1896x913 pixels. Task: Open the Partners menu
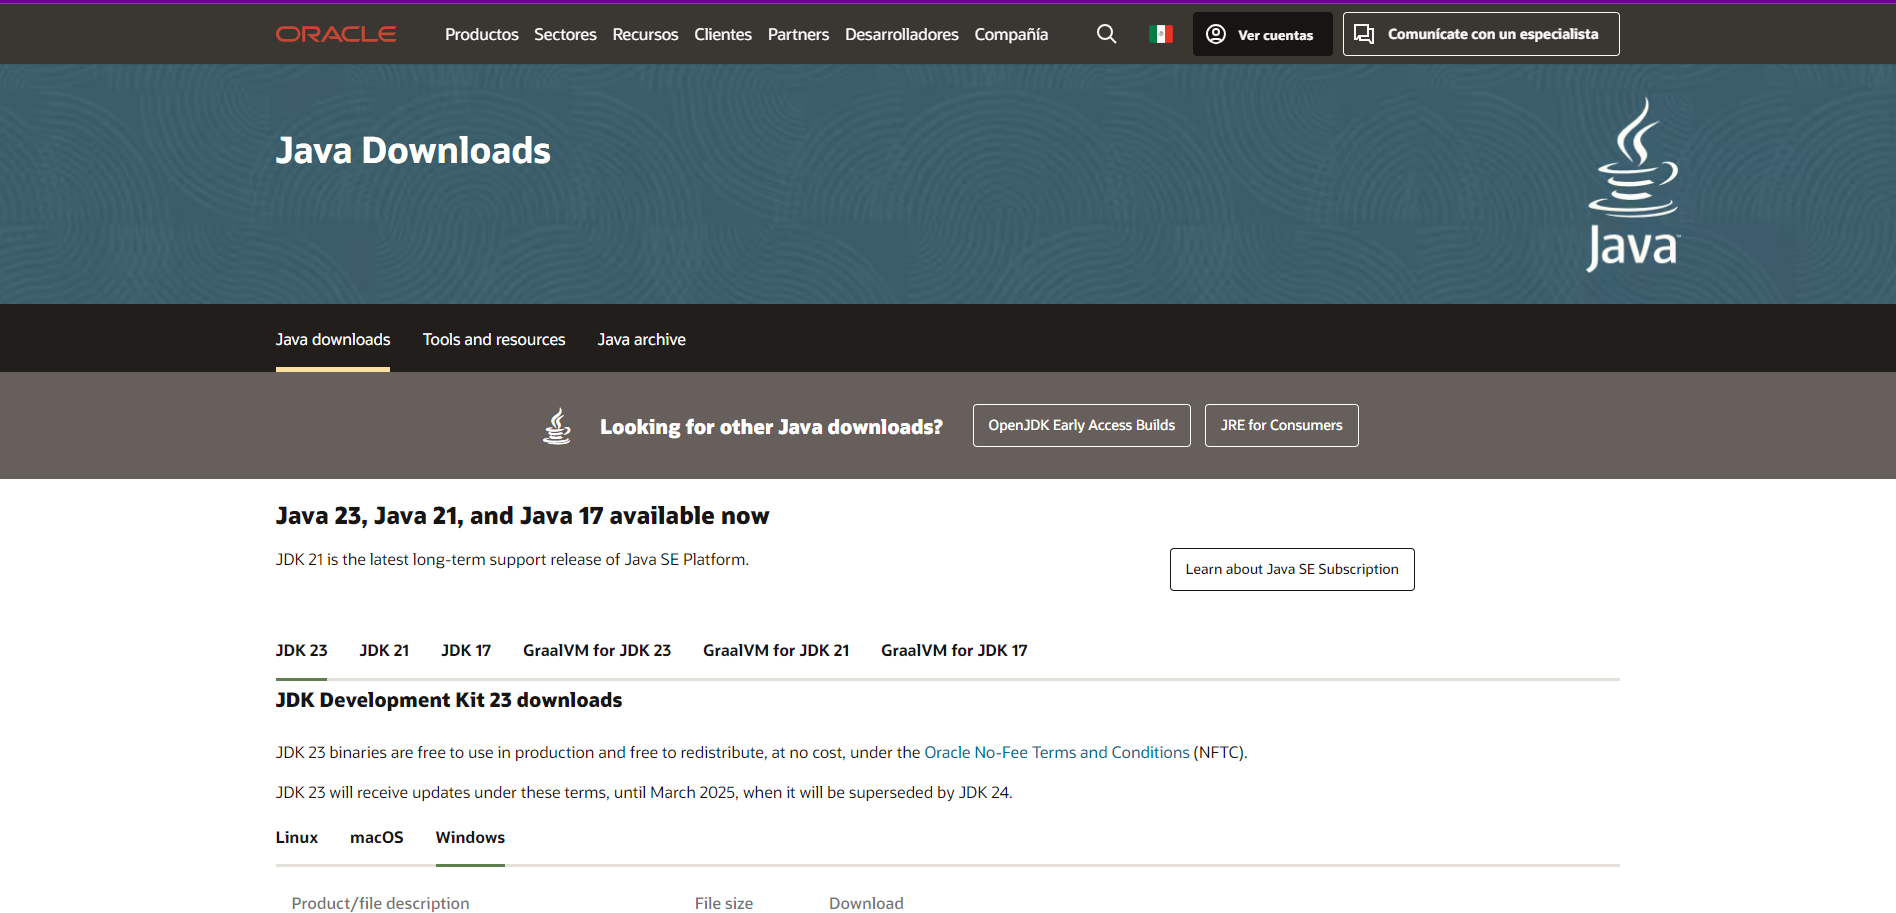[798, 34]
